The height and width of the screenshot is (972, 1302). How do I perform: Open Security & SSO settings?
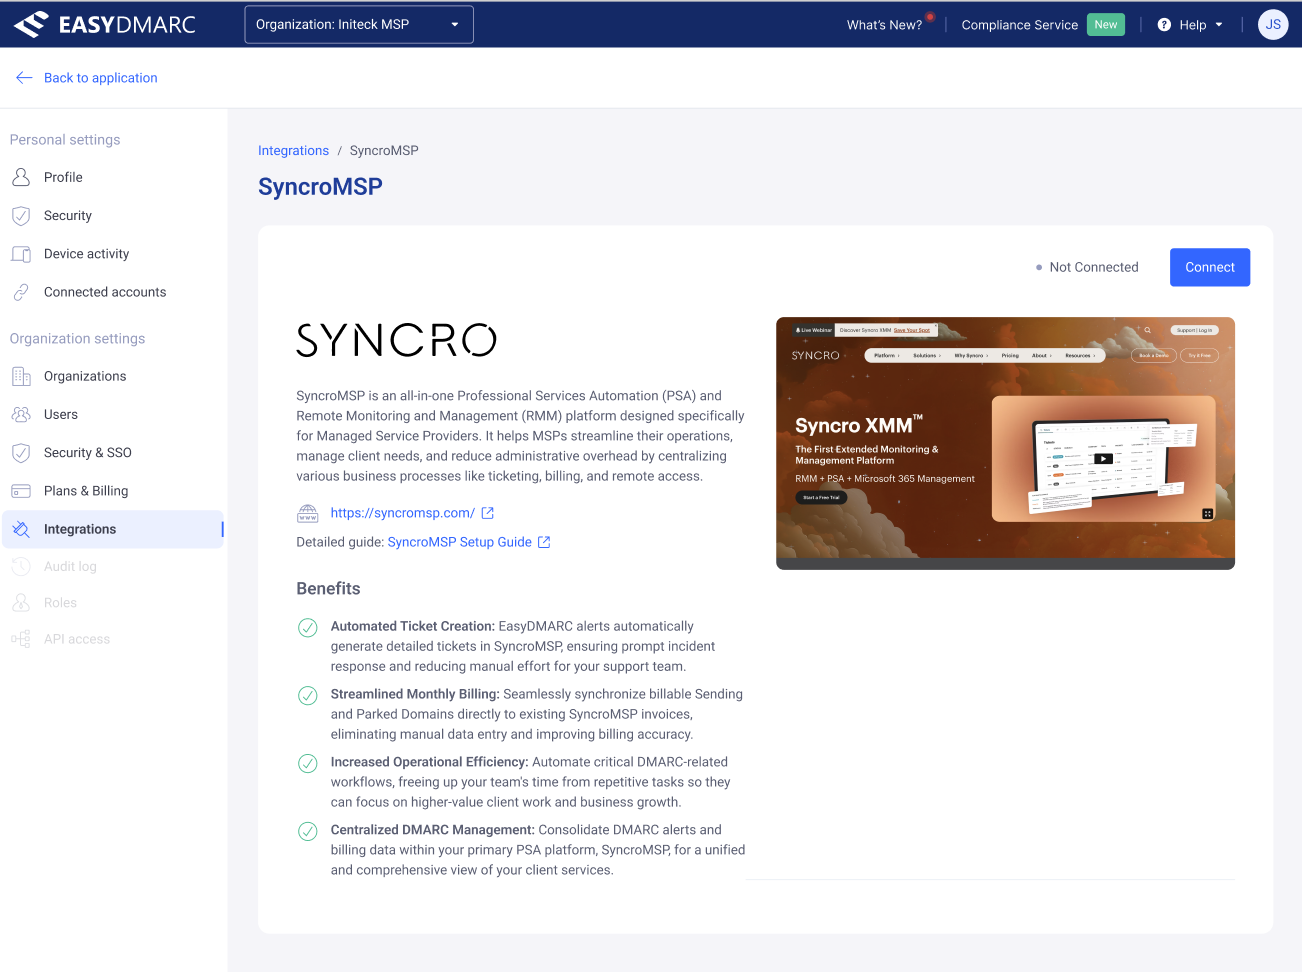[x=88, y=453]
